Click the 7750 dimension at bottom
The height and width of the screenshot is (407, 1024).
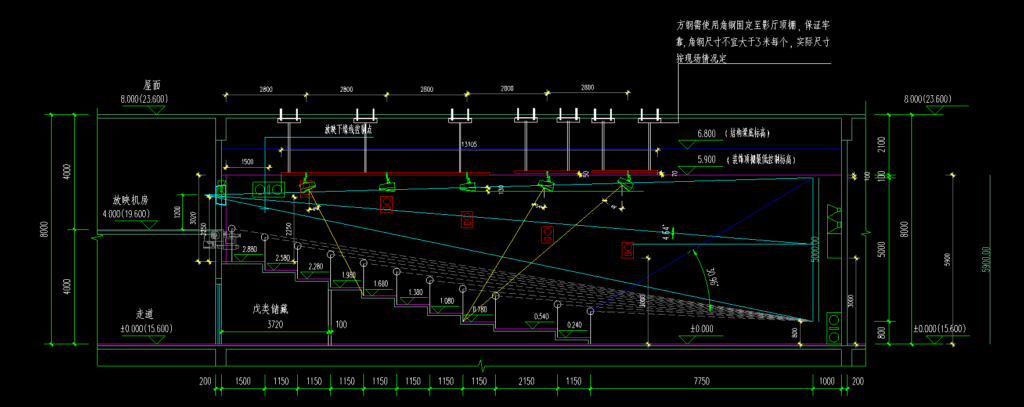tap(701, 383)
